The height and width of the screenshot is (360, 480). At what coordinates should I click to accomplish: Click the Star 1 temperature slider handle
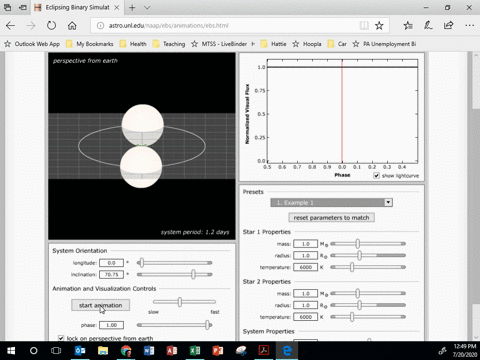(x=352, y=267)
